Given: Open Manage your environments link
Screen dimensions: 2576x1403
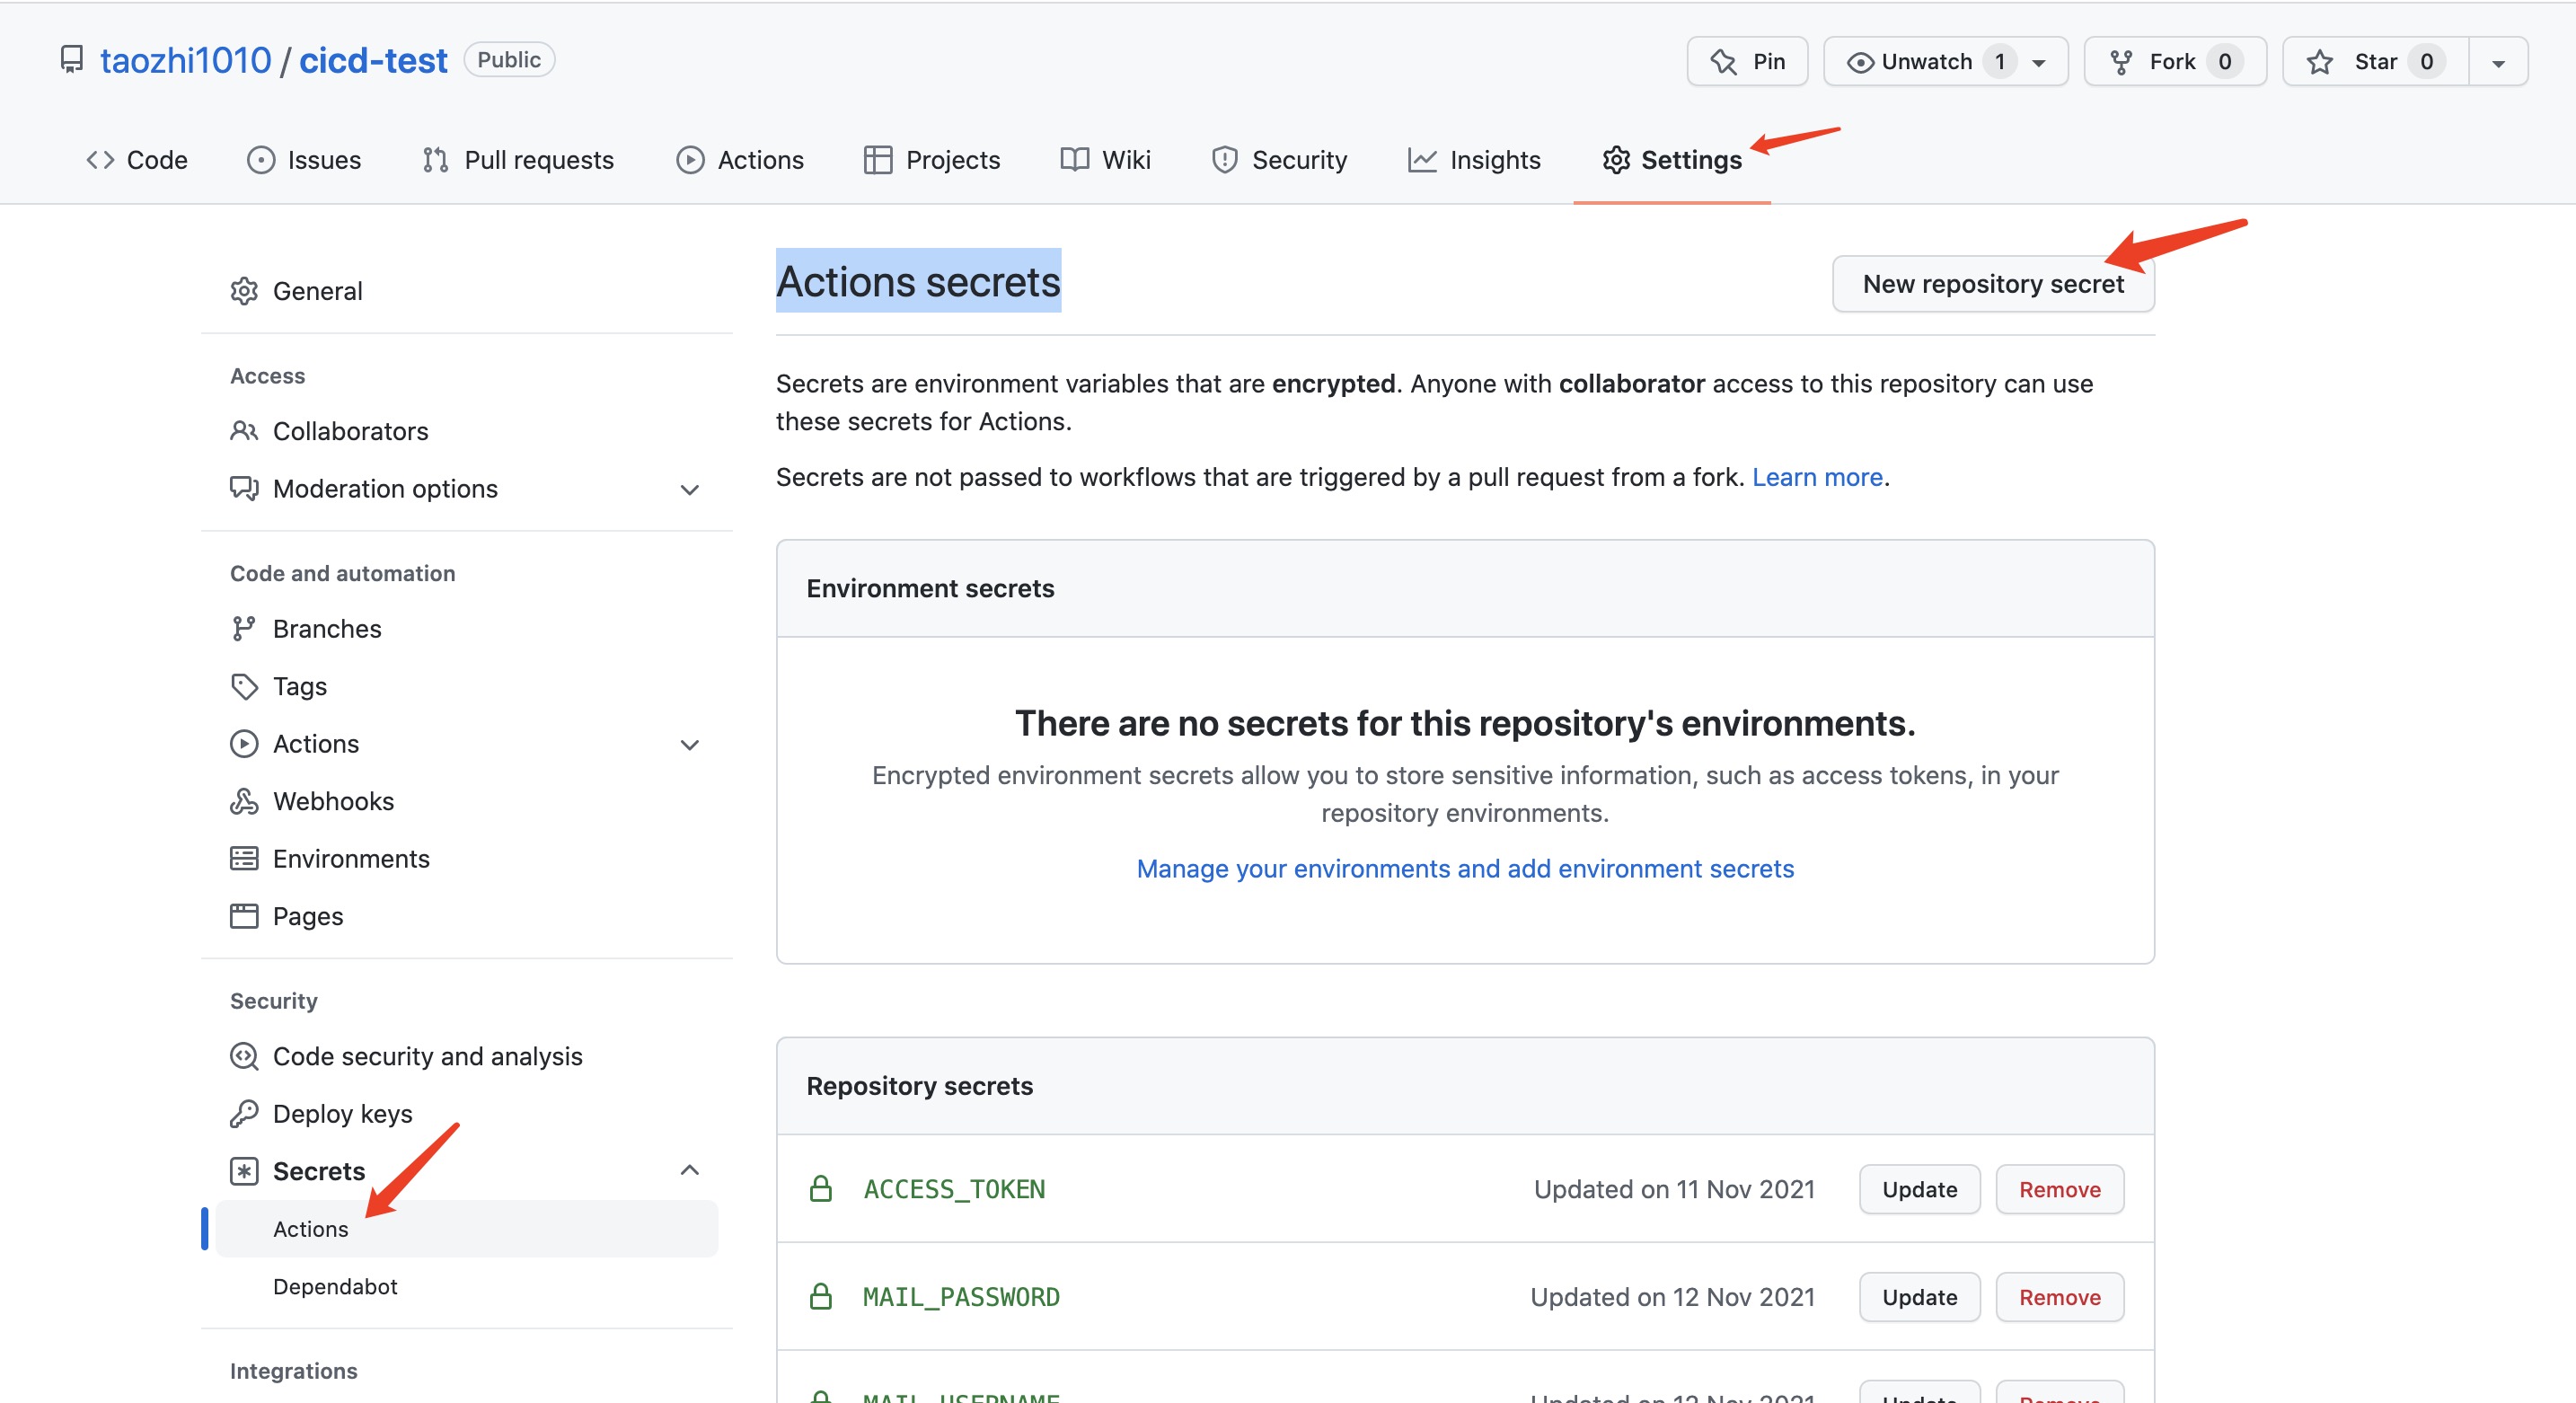Looking at the screenshot, I should point(1465,868).
